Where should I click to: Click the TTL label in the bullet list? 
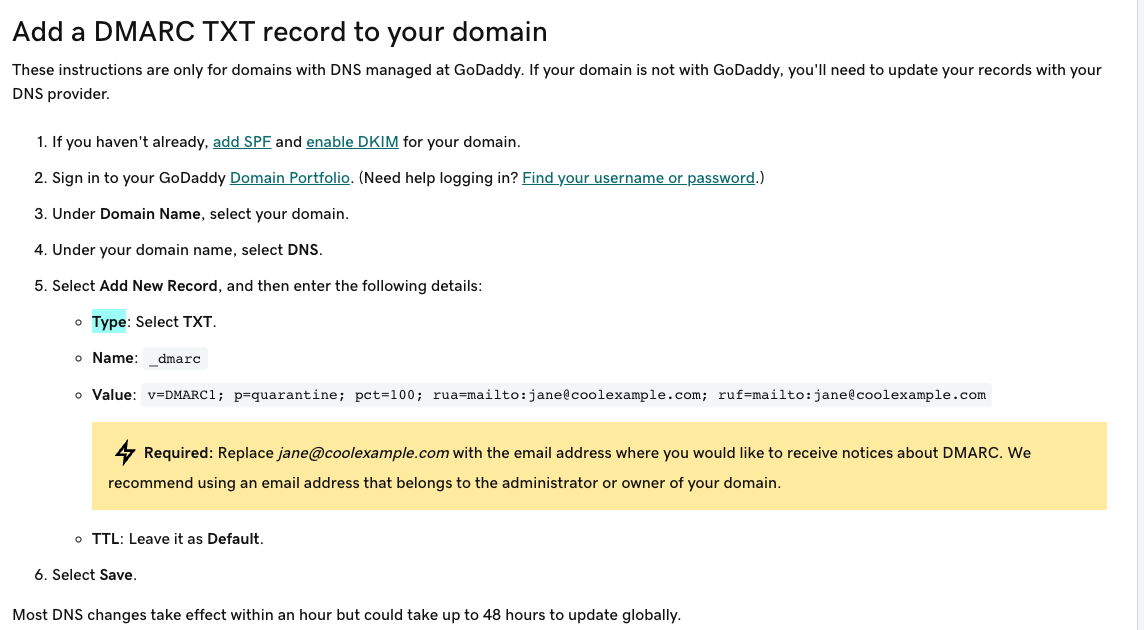pyautogui.click(x=106, y=539)
